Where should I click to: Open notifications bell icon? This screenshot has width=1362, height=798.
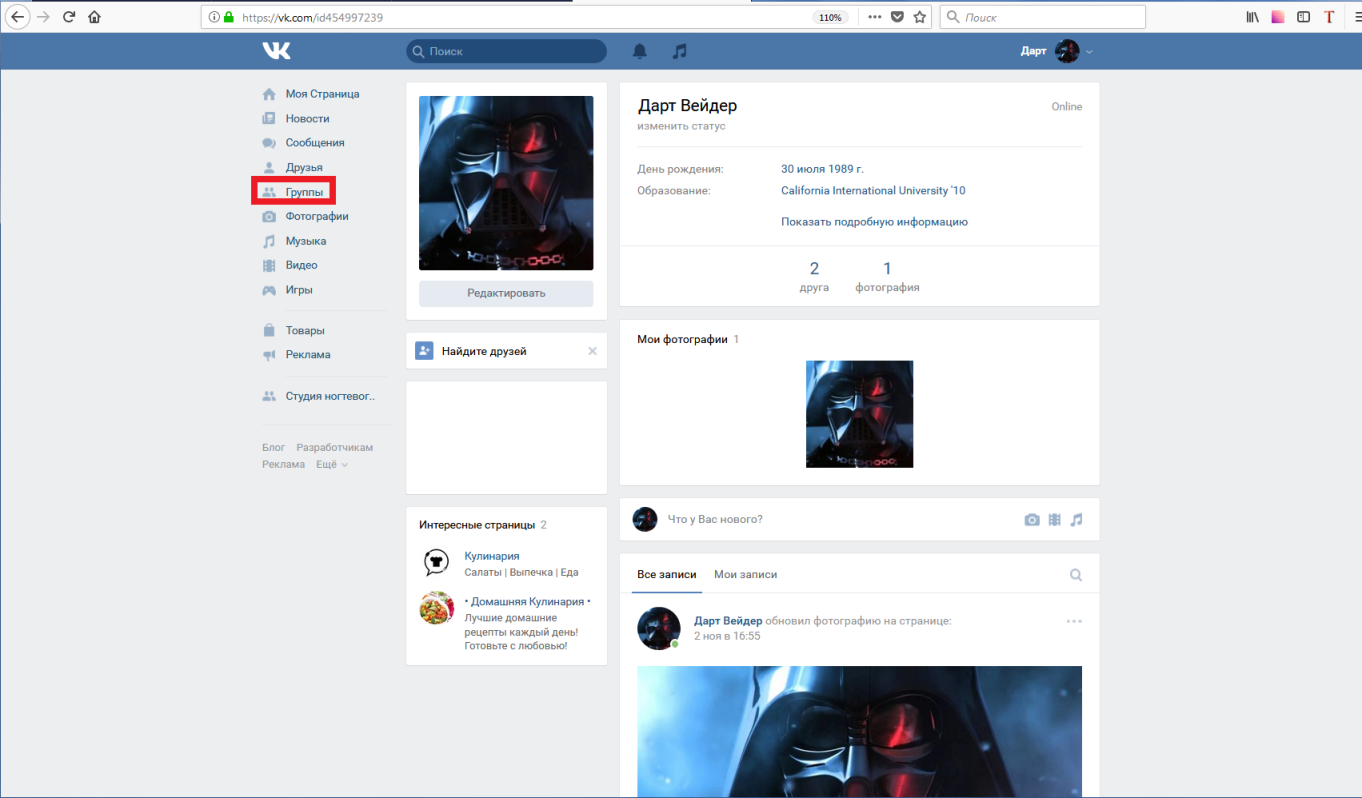(x=640, y=51)
